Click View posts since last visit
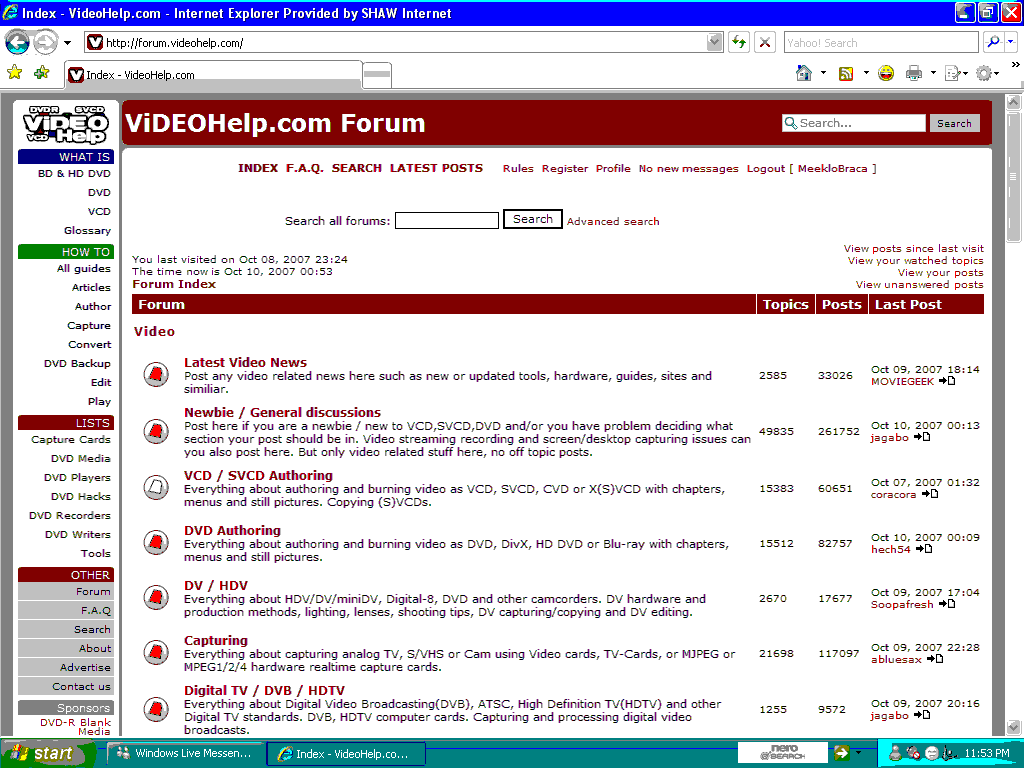The image size is (1024, 768). (913, 248)
